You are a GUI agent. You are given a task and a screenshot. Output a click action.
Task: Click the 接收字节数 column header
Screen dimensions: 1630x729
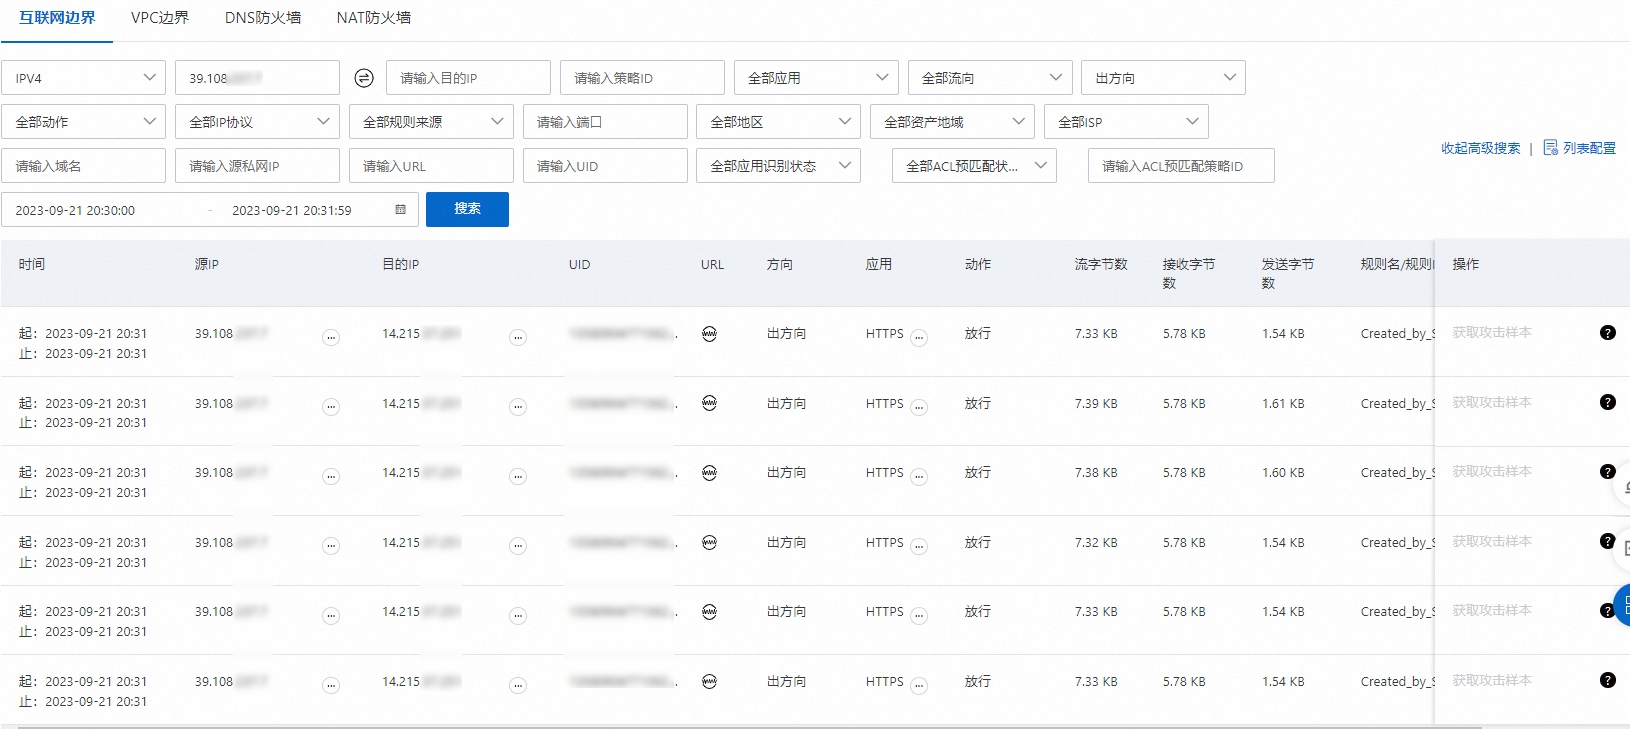[x=1189, y=273]
